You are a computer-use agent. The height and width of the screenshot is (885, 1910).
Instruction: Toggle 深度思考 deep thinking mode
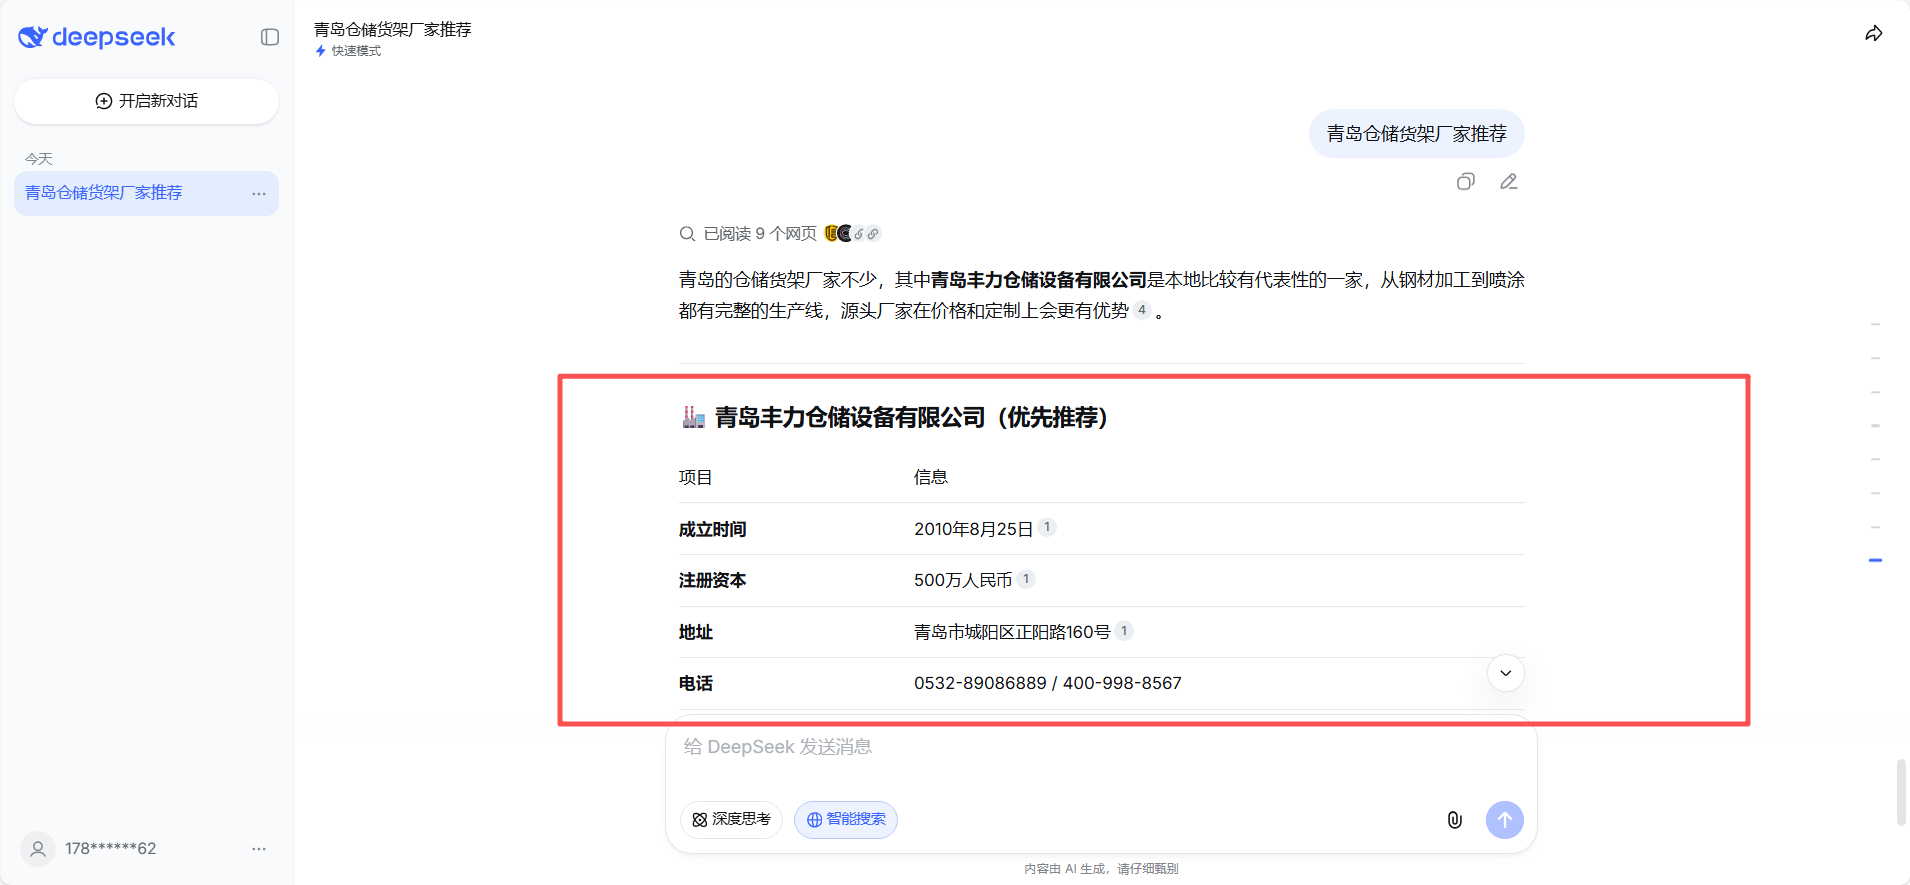pyautogui.click(x=732, y=820)
